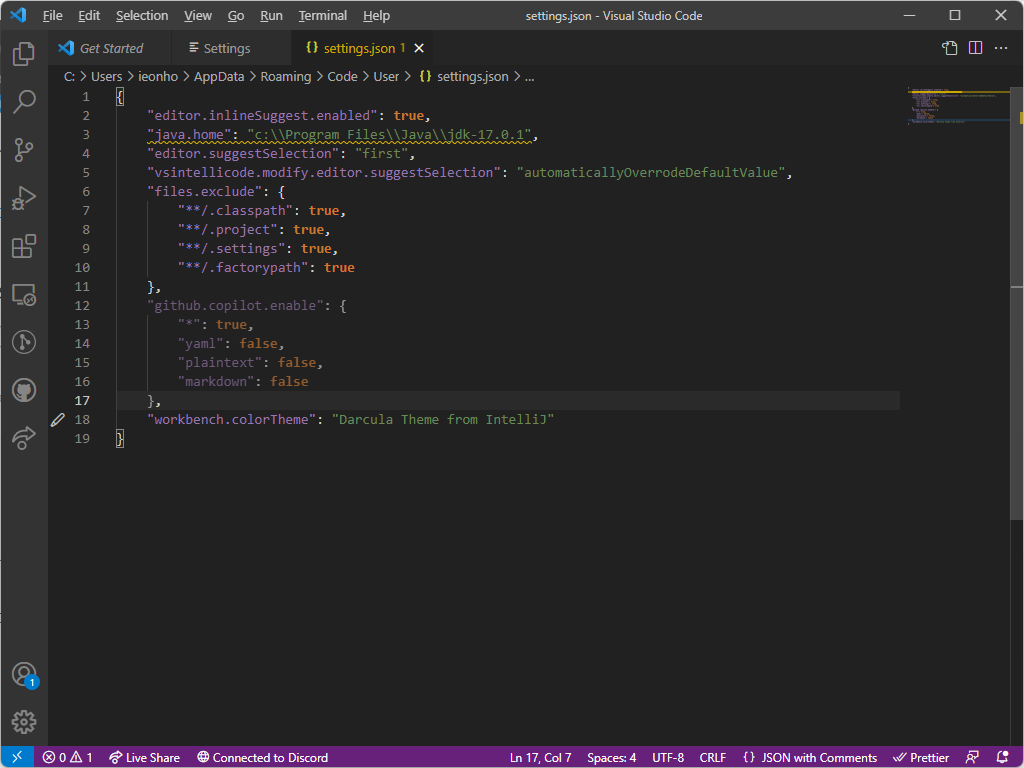
Task: Open Live Share icon in activity bar
Action: click(24, 438)
